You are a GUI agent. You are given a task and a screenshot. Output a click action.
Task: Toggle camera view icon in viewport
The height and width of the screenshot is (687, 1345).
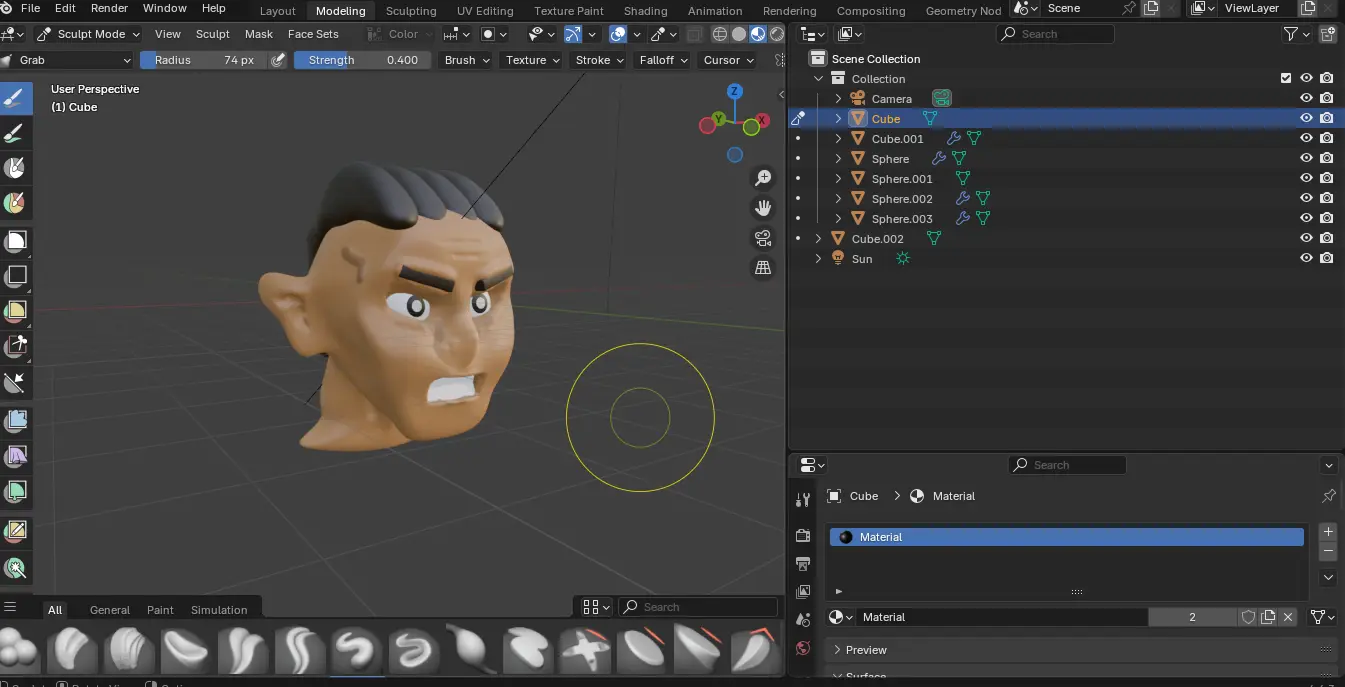pyautogui.click(x=763, y=238)
